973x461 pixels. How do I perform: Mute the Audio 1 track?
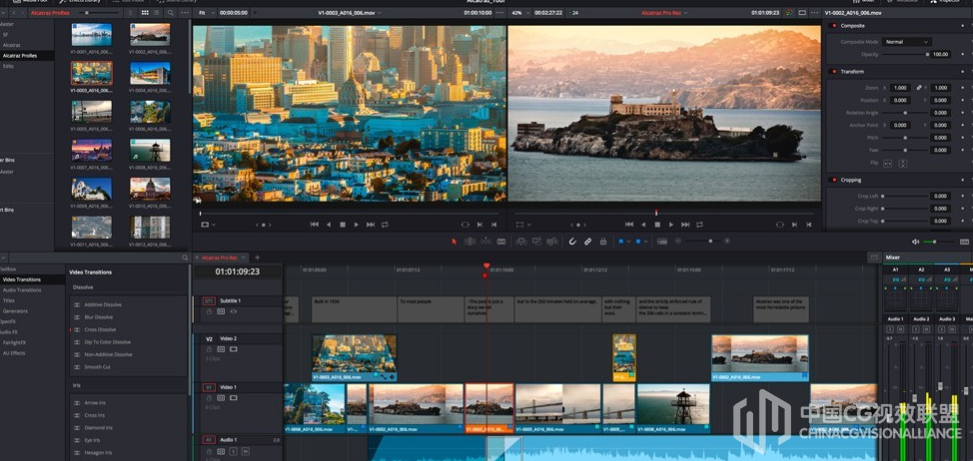click(x=245, y=451)
